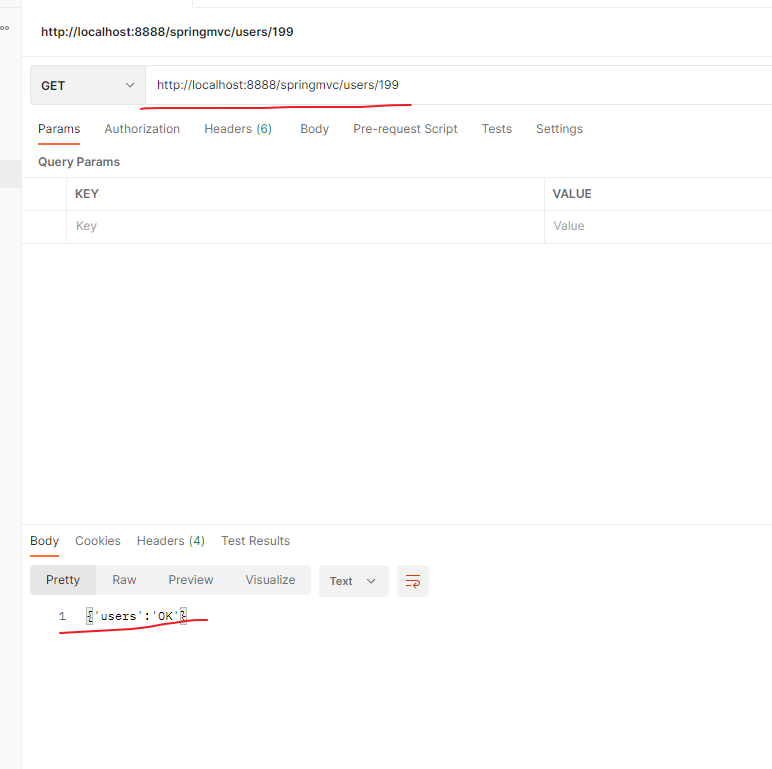Select the Raw response view

[x=124, y=580]
